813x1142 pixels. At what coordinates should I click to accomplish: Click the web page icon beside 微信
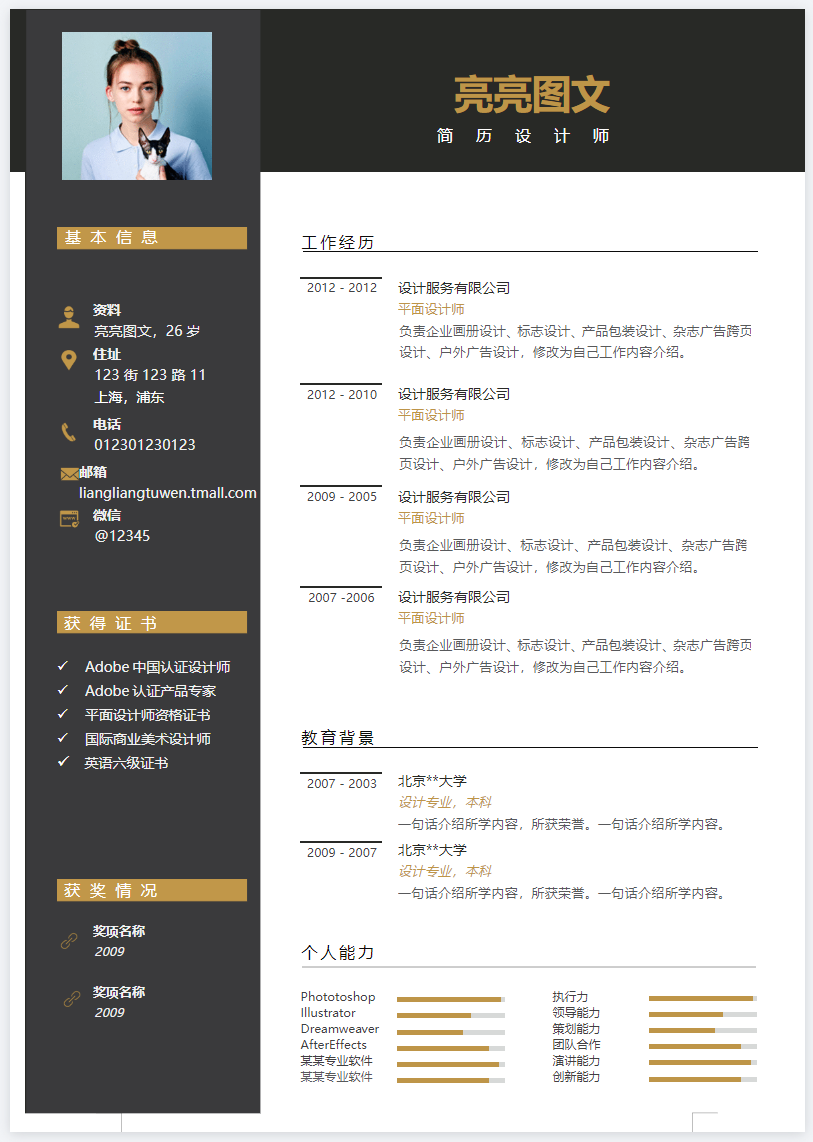(x=69, y=519)
